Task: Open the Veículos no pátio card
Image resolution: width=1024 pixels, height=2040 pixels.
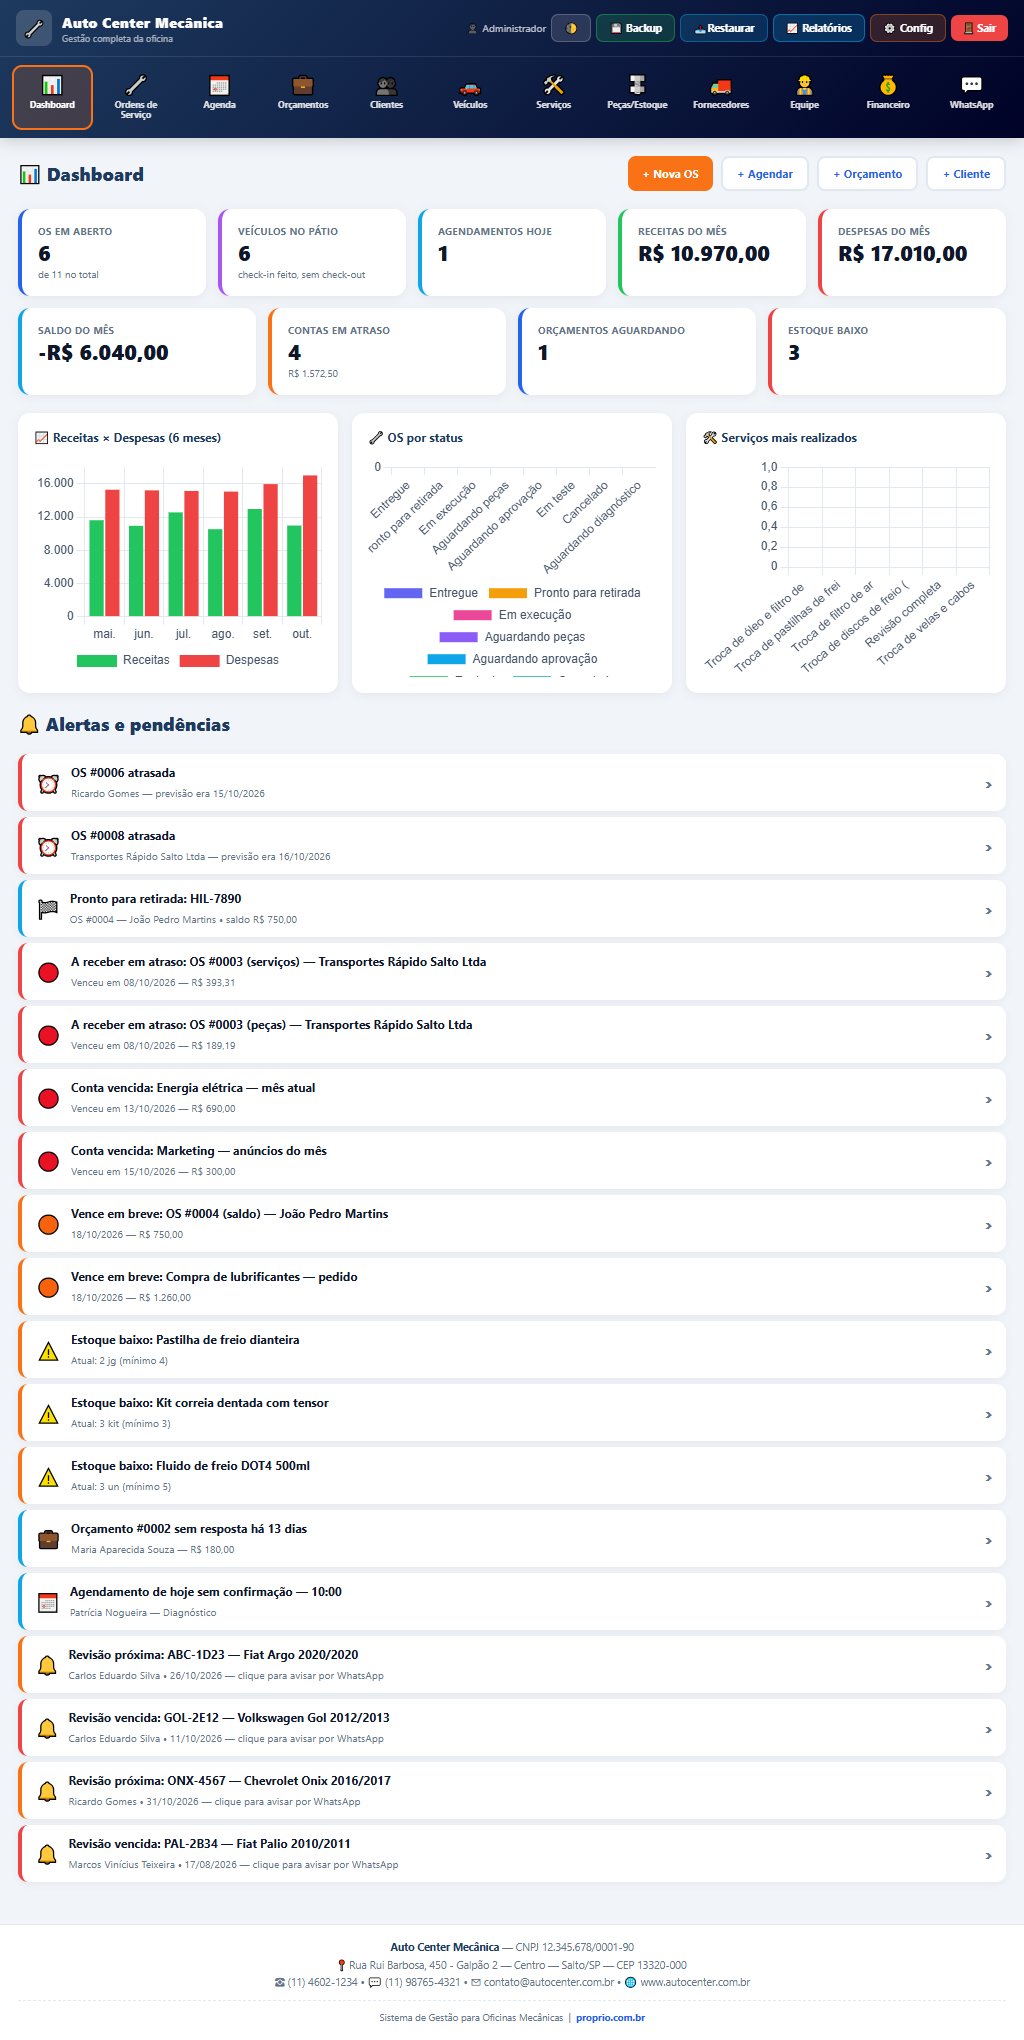Action: tap(312, 252)
